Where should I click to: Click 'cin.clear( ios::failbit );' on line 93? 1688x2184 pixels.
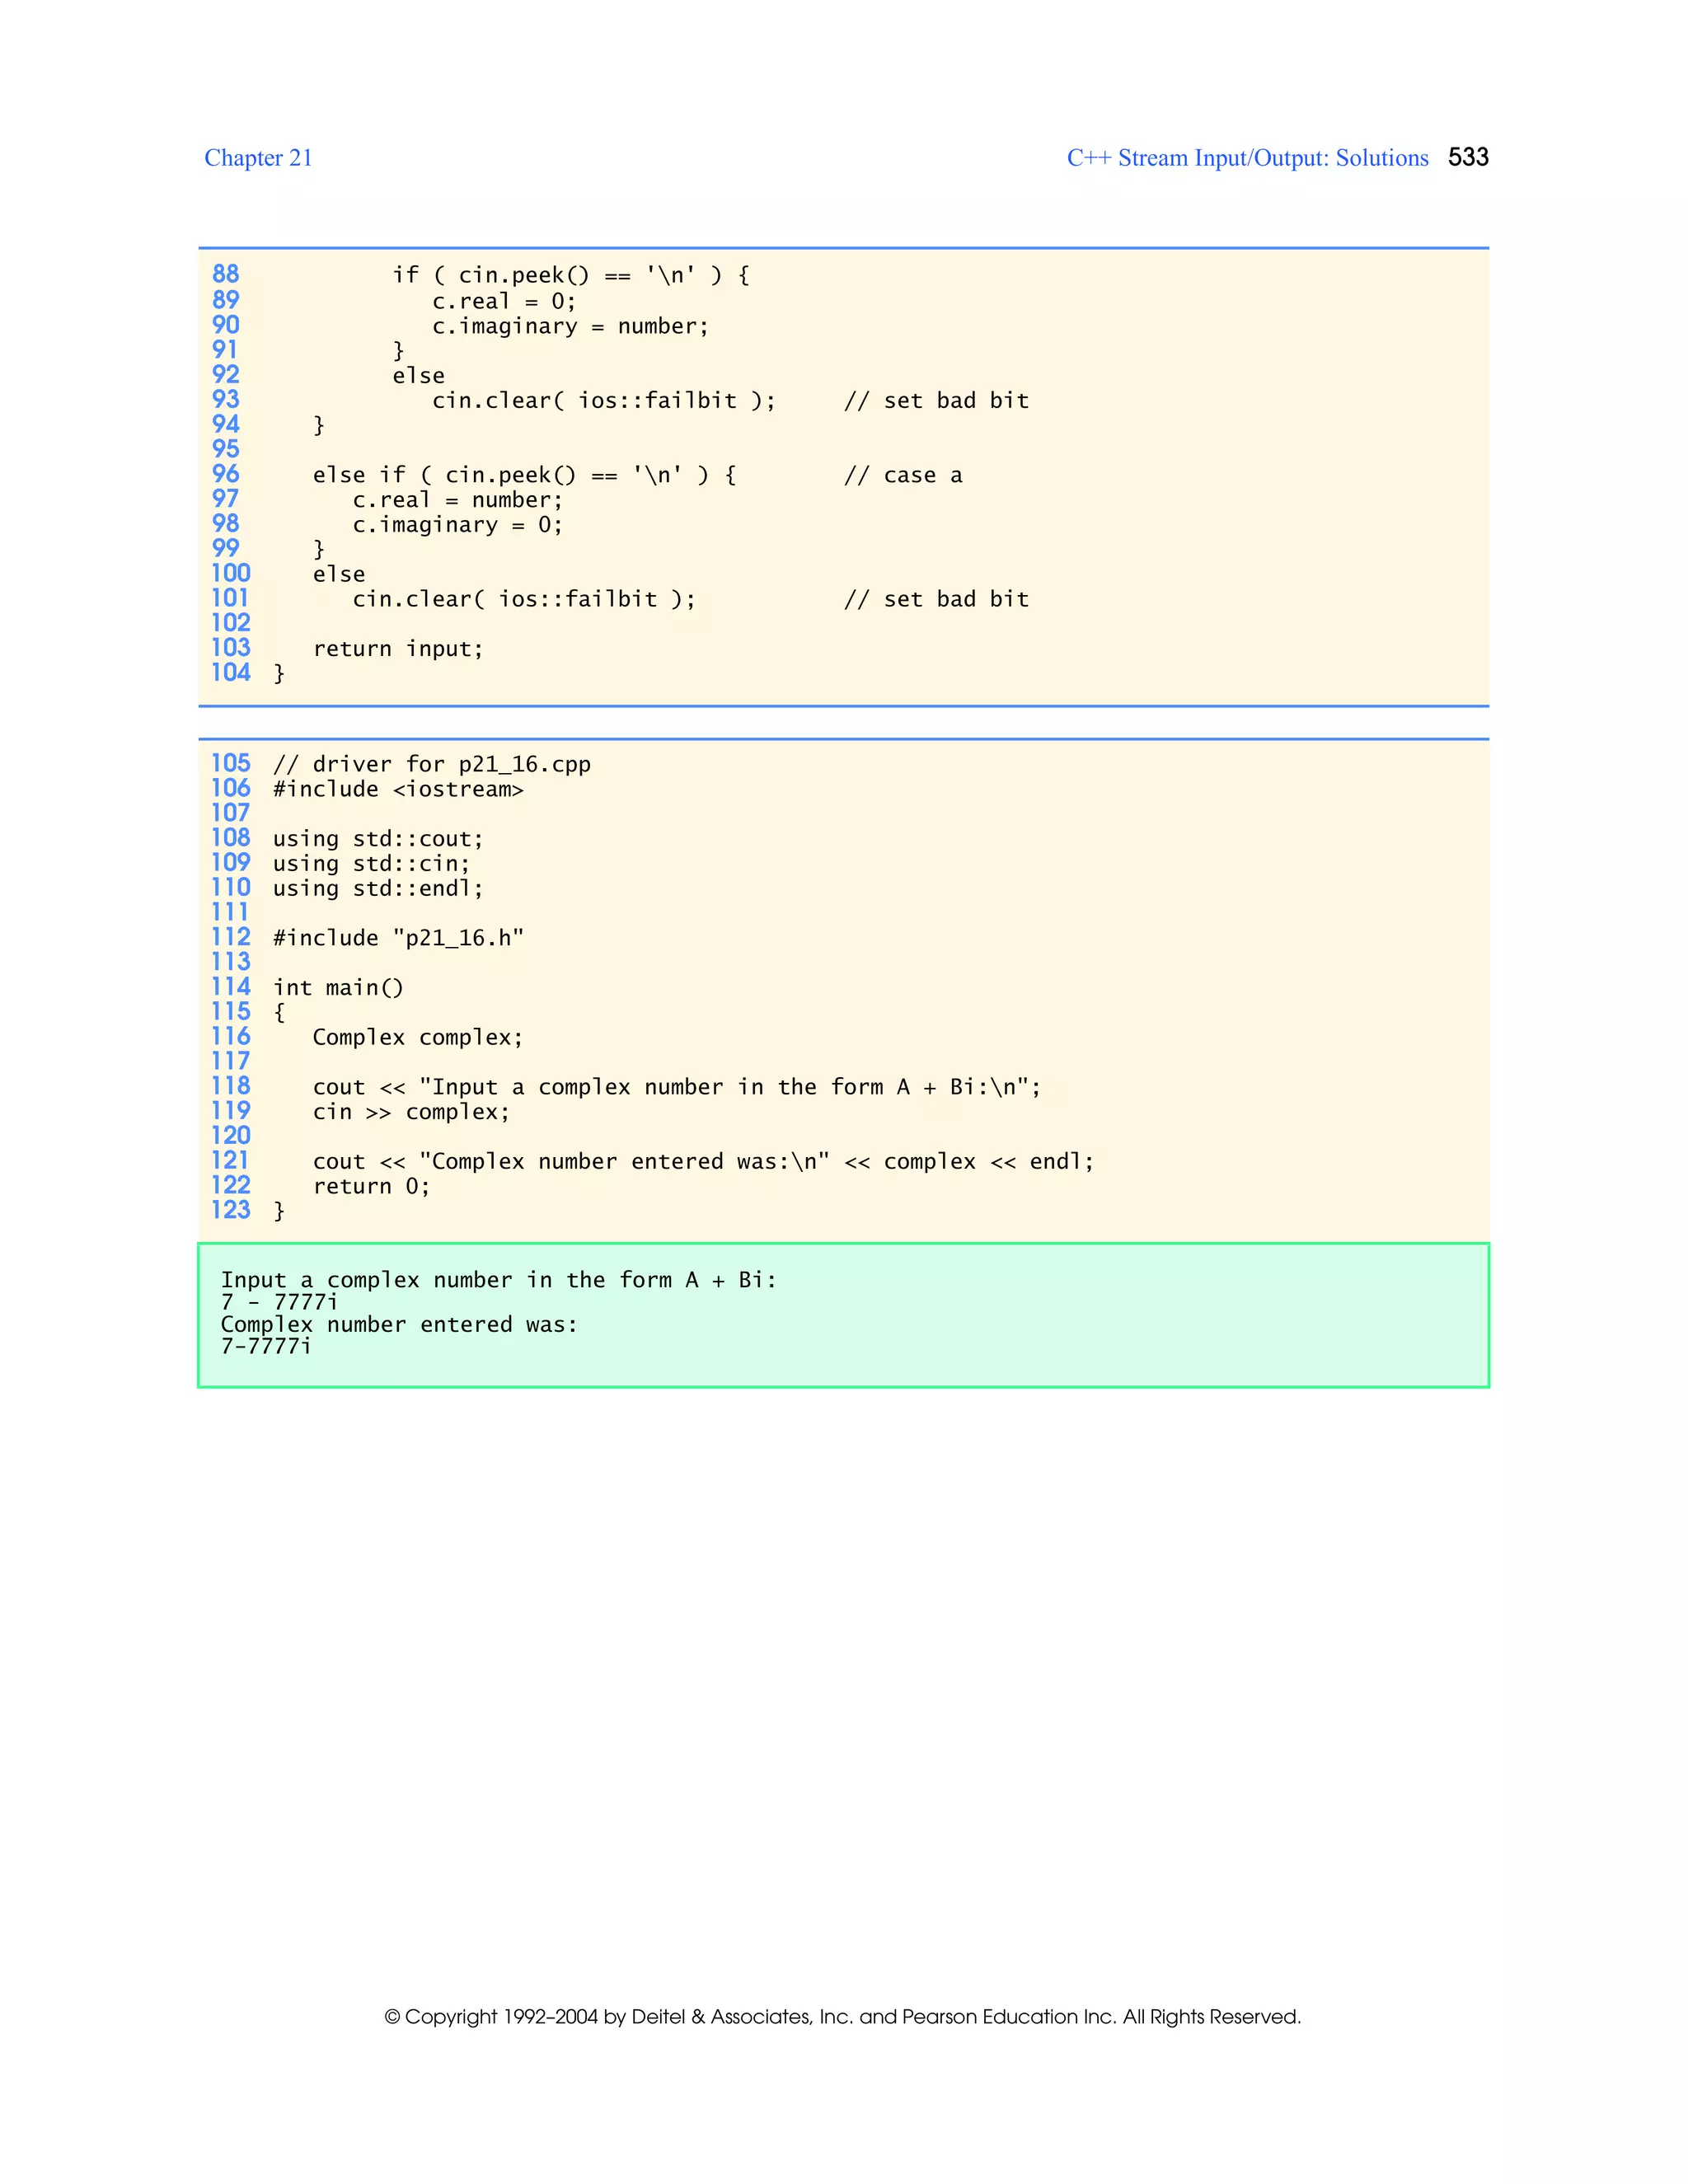coord(604,400)
